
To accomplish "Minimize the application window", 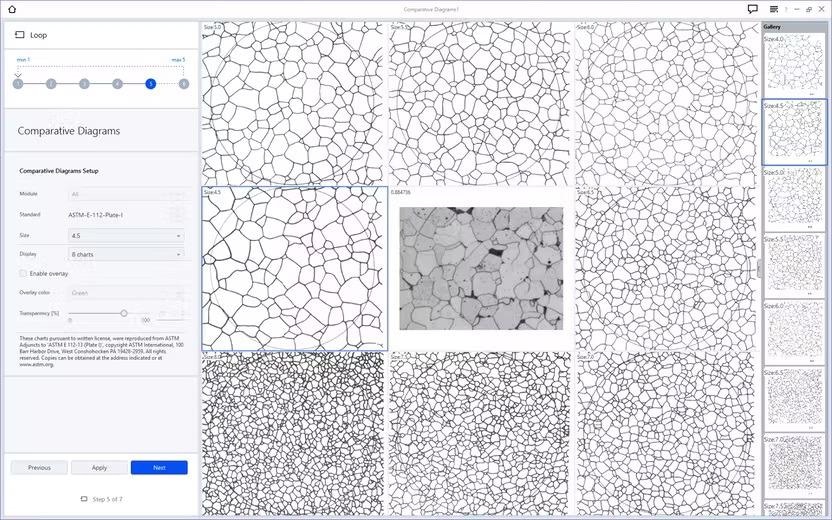I will [797, 9].
